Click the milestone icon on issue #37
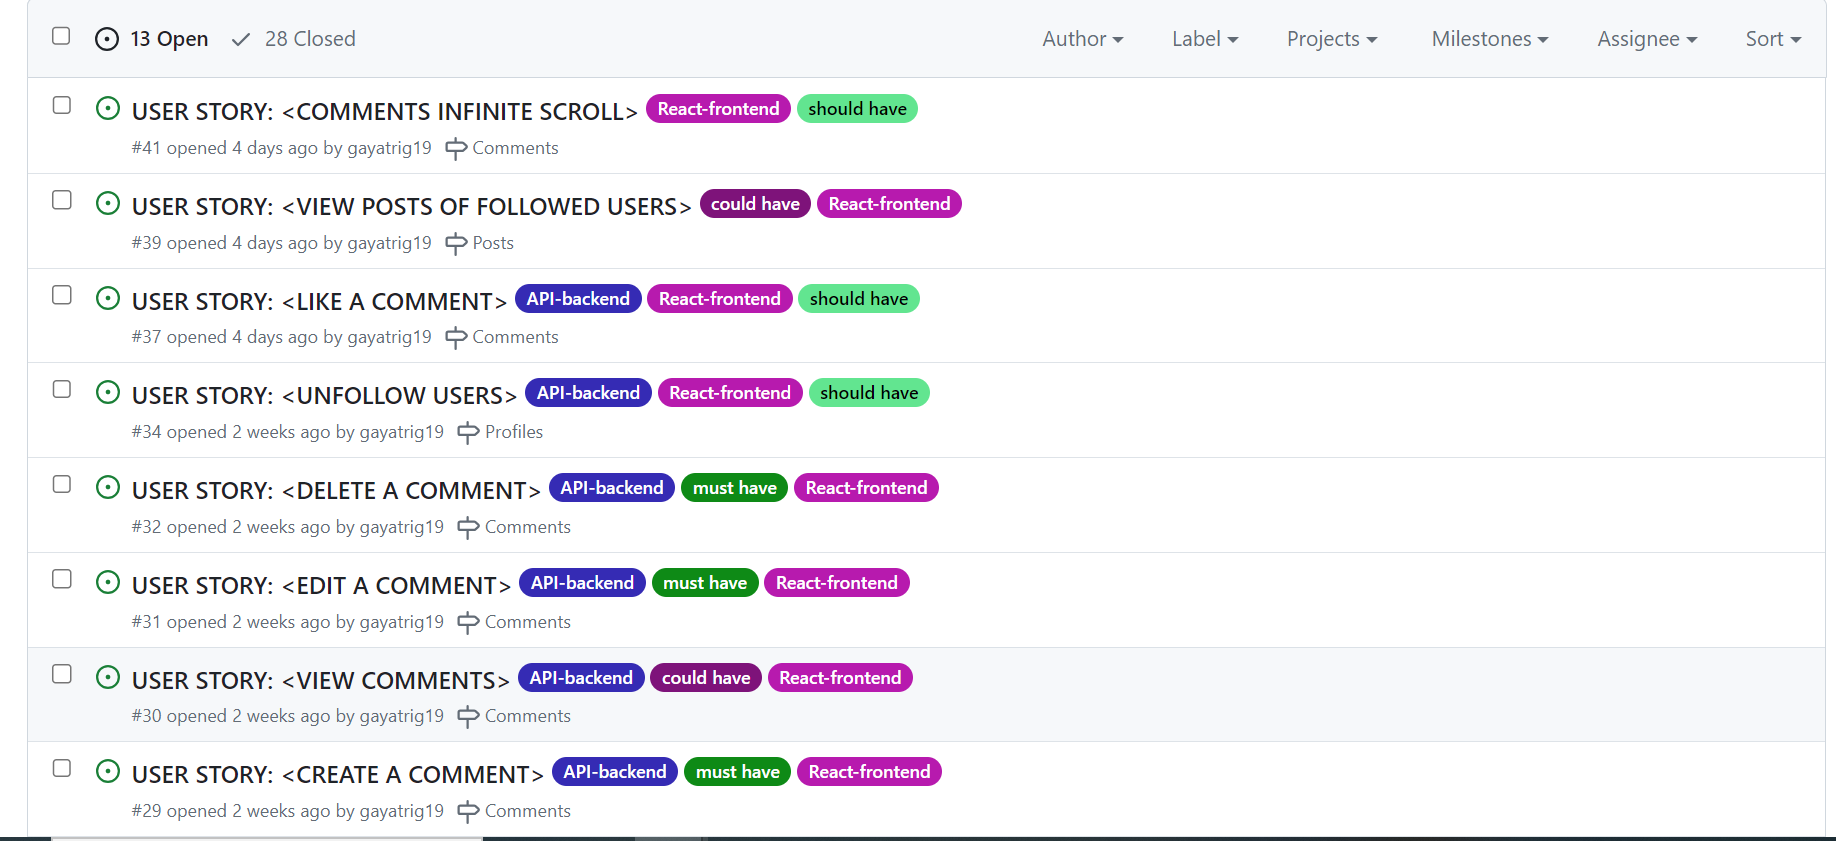Image resolution: width=1836 pixels, height=841 pixels. [x=456, y=338]
